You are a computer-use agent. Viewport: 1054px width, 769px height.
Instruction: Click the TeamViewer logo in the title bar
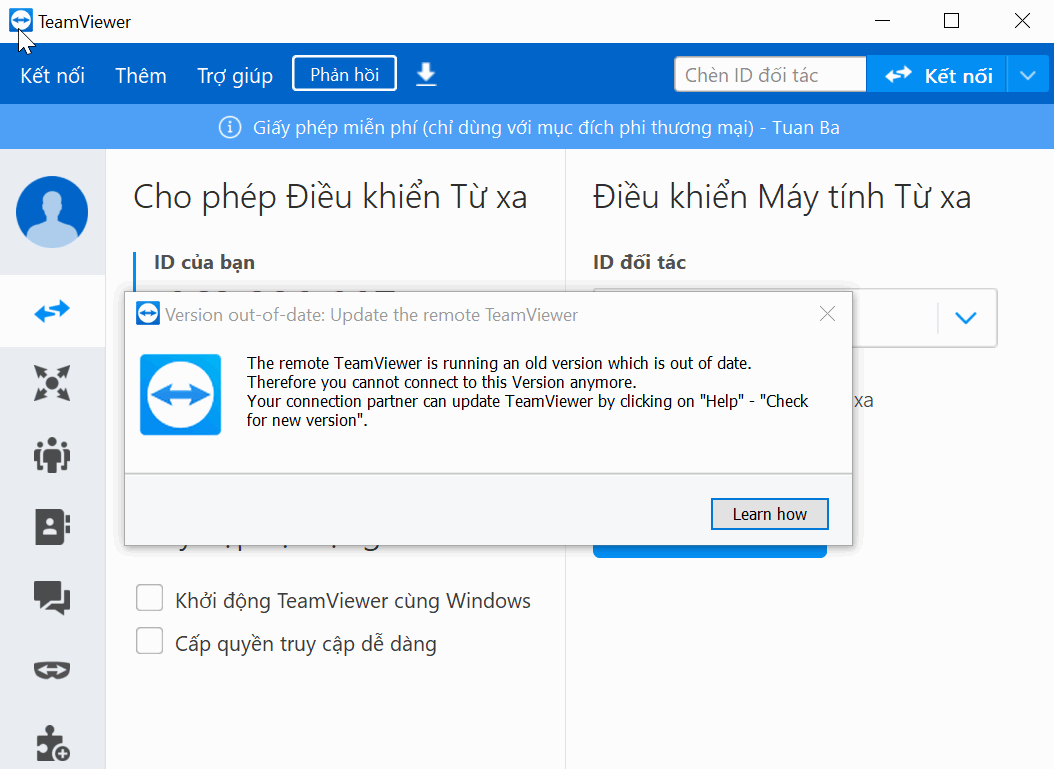[21, 21]
